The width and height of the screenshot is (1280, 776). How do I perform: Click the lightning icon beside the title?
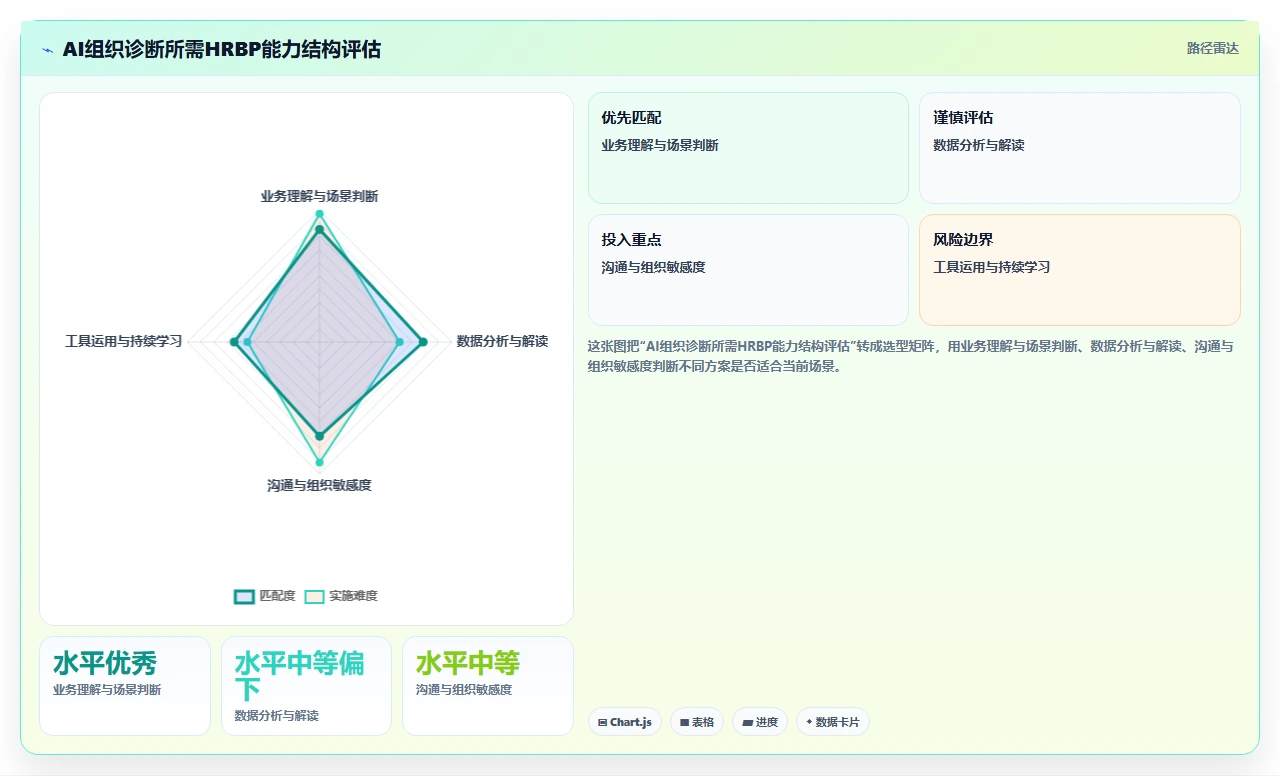point(48,50)
